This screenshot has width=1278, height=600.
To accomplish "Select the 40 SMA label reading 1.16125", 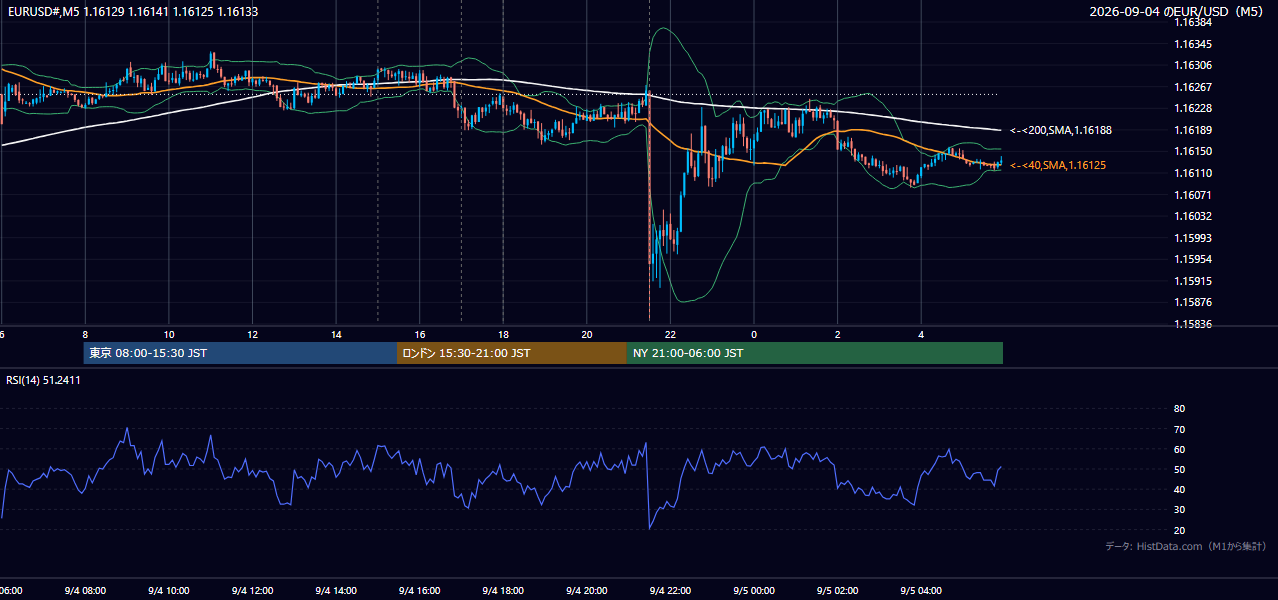I will [1058, 165].
